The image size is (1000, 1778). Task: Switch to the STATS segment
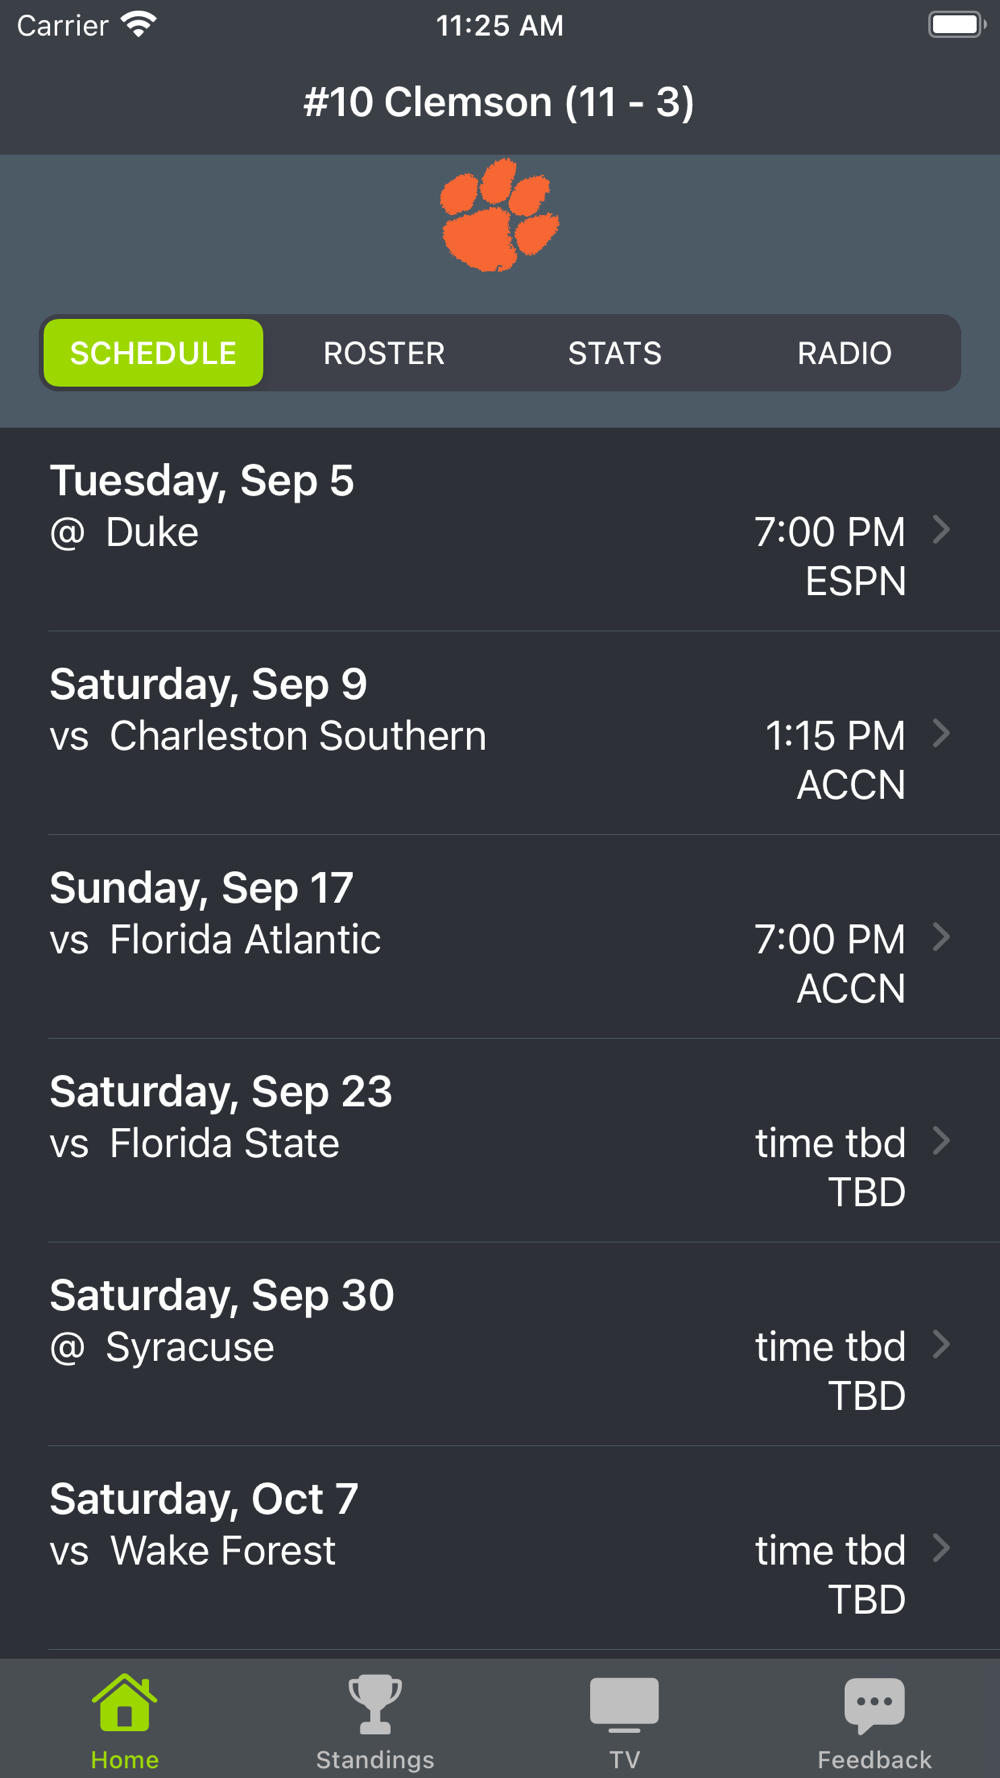click(x=614, y=353)
